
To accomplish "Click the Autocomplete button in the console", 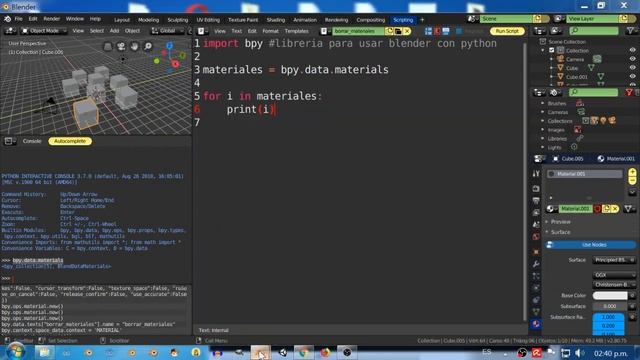I will (70, 141).
